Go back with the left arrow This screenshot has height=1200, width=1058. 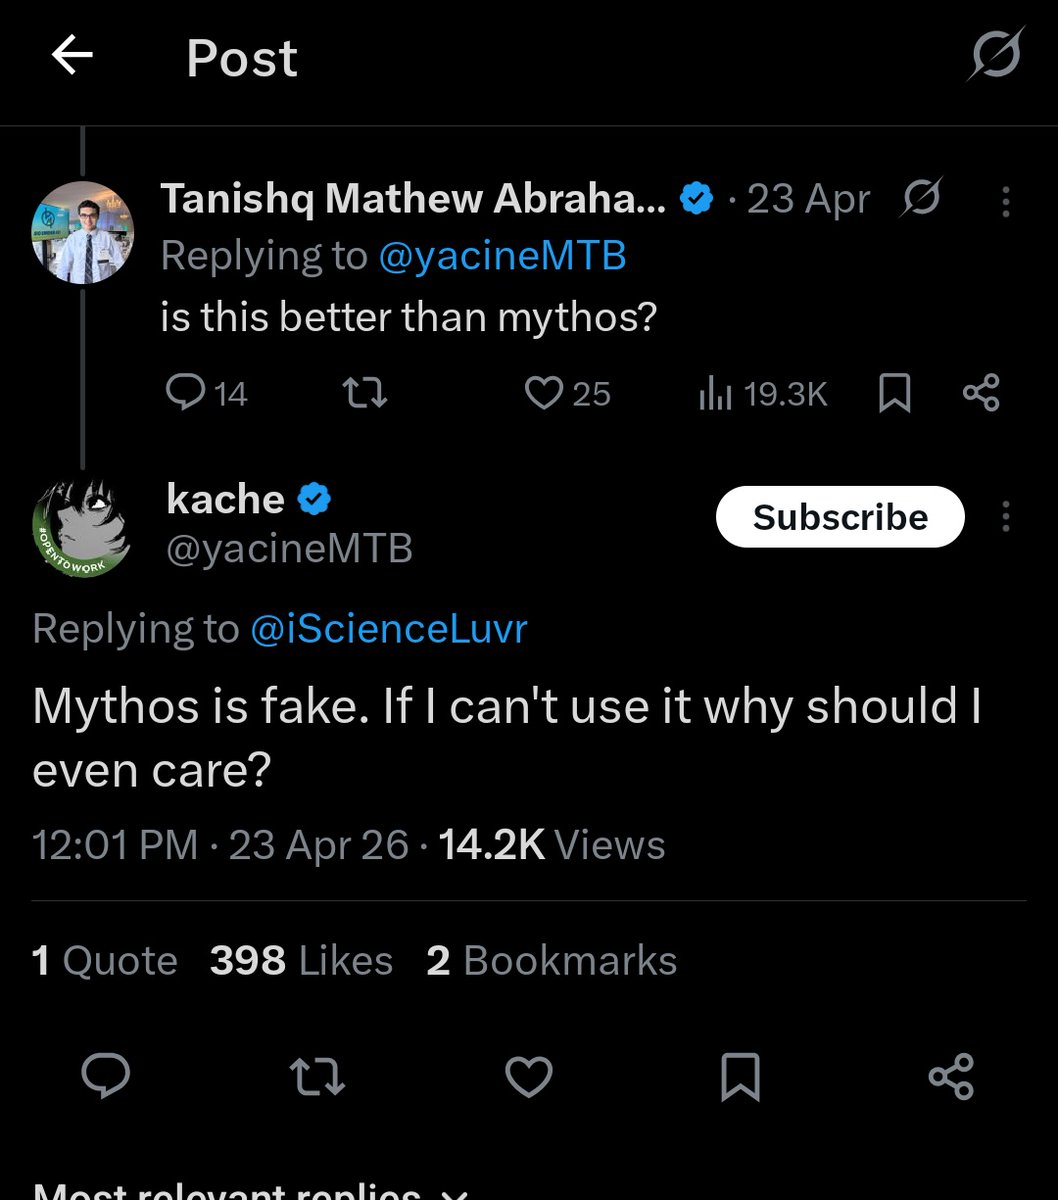coord(72,57)
